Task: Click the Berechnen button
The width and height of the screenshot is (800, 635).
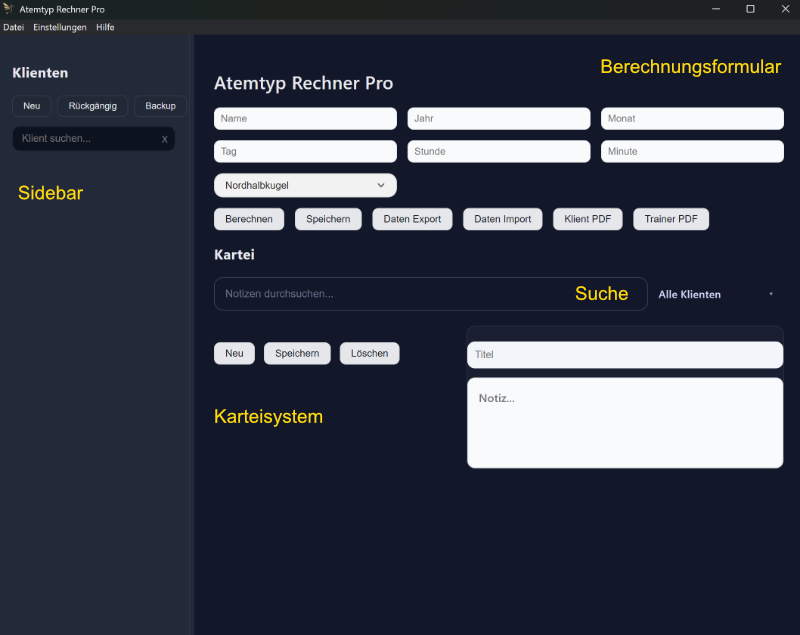Action: point(249,219)
